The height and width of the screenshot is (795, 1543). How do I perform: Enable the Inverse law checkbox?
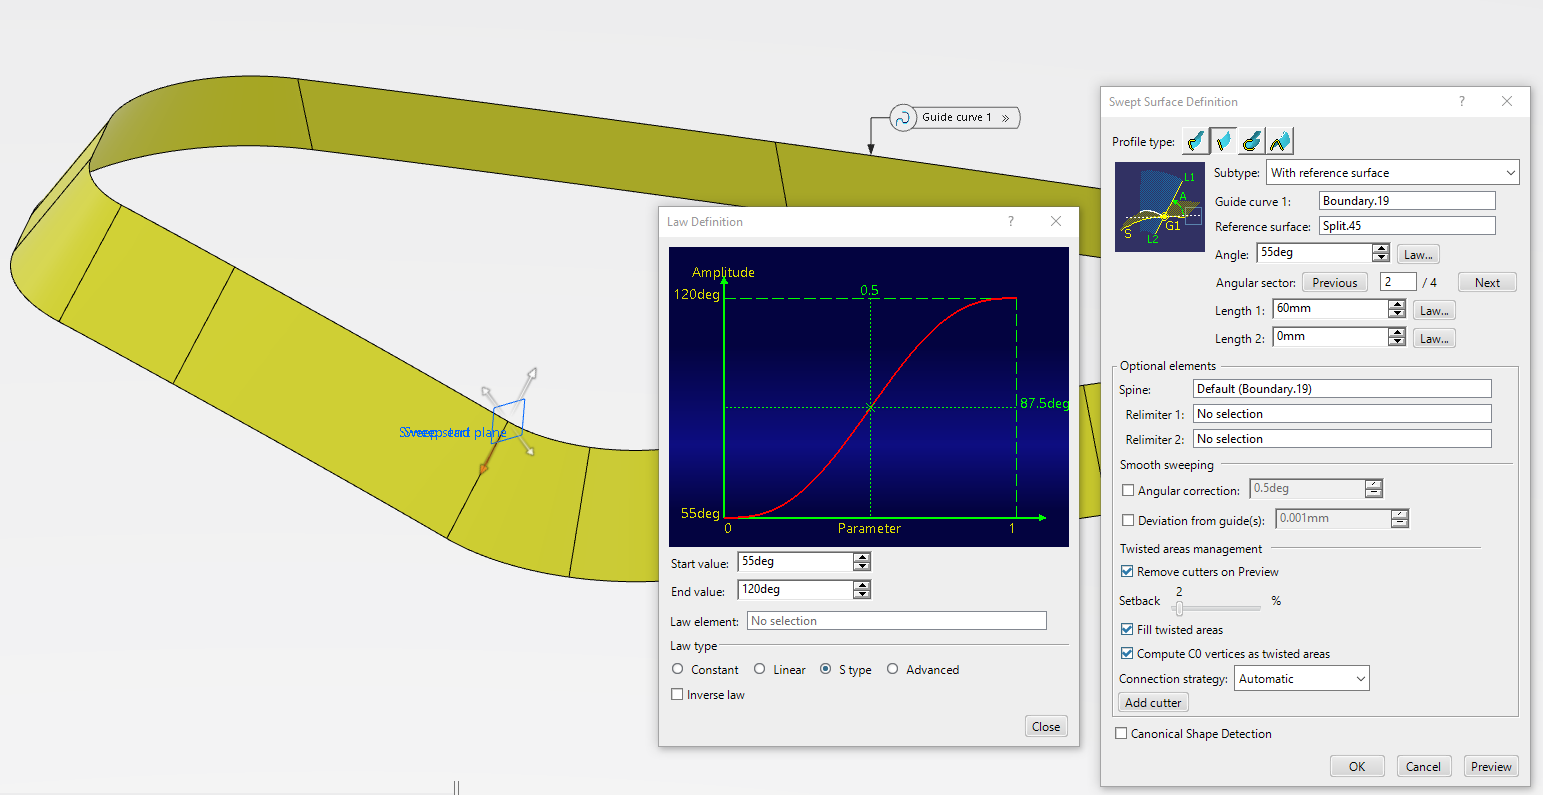point(678,694)
